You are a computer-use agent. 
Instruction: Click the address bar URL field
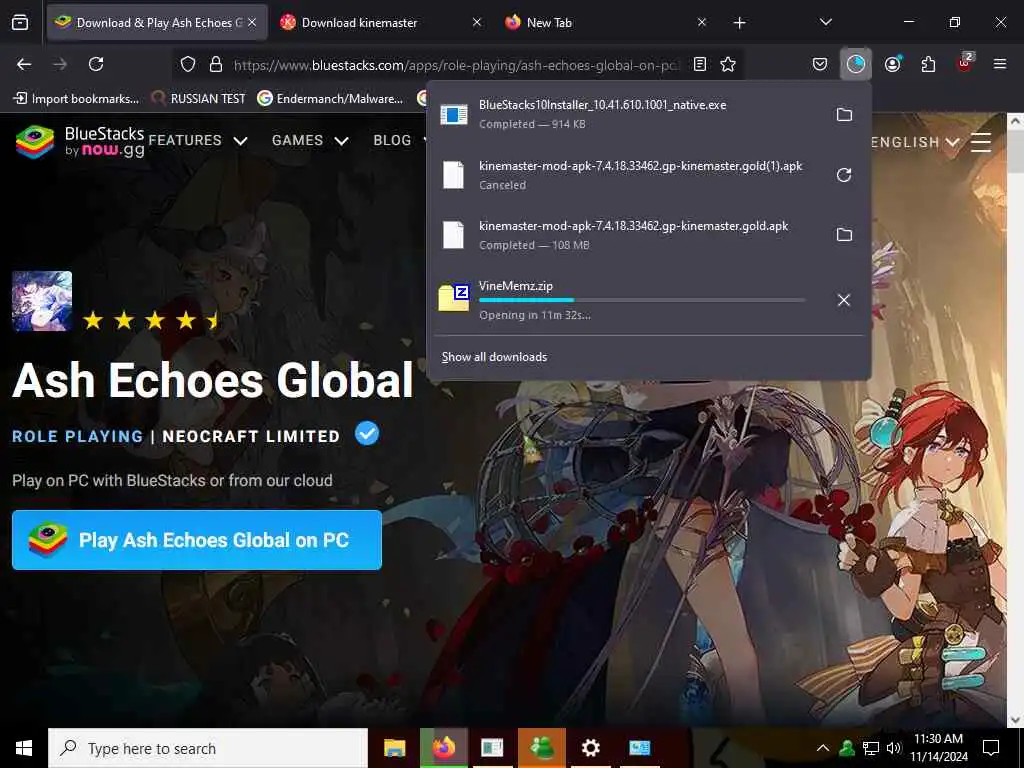tap(456, 65)
